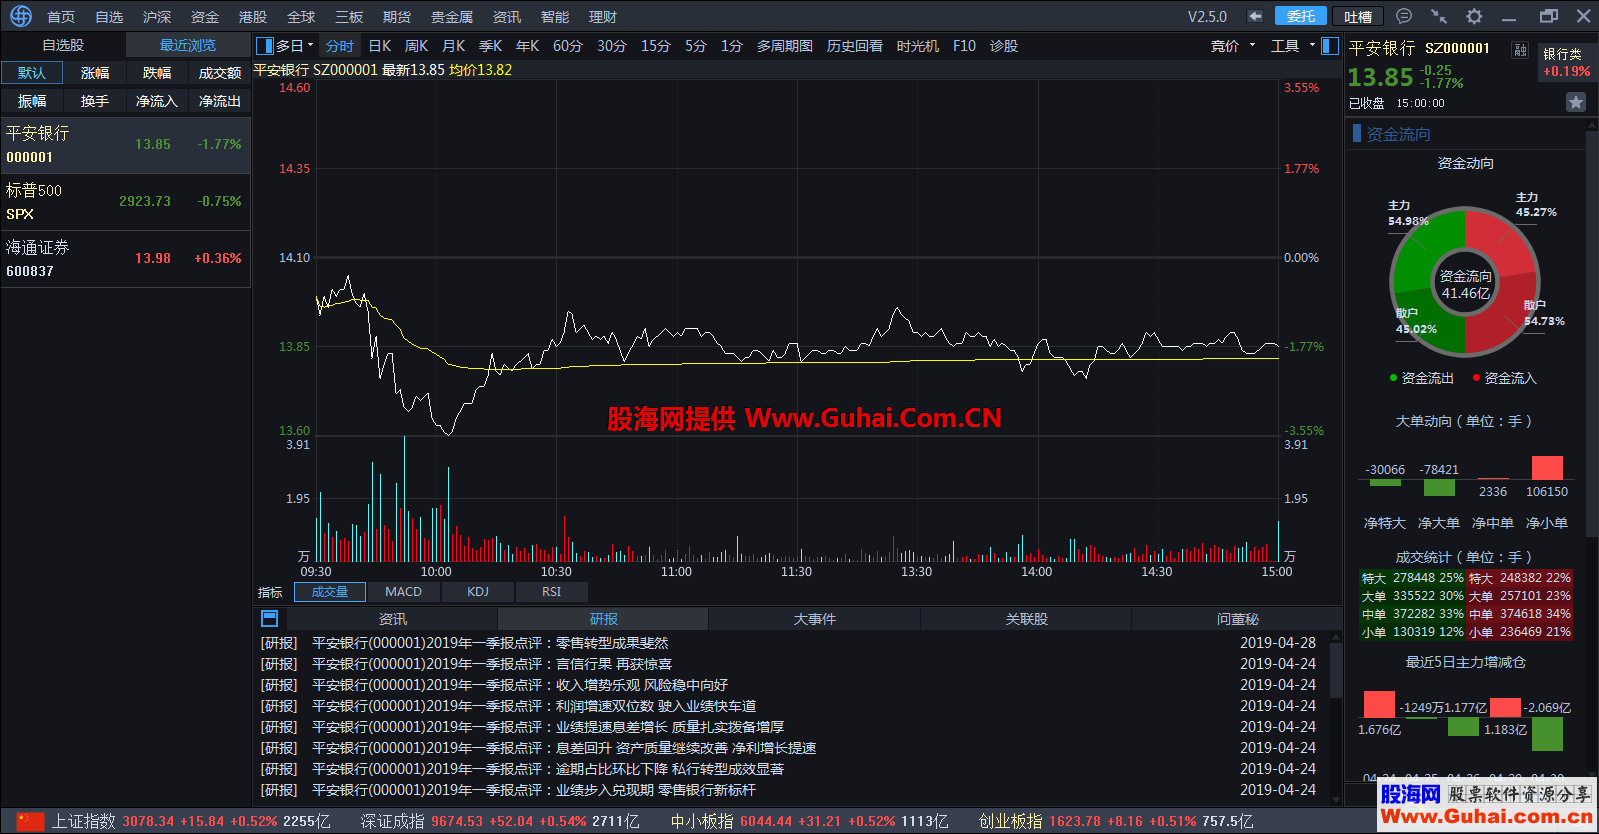1599x834 pixels.
Task: Switch to 大事件 tab
Action: point(815,619)
